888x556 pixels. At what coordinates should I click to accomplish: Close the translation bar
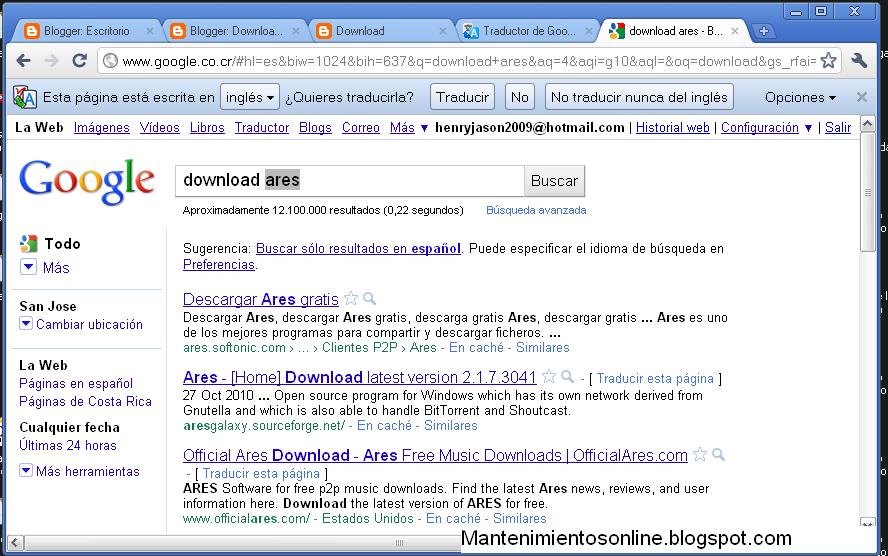tap(862, 97)
